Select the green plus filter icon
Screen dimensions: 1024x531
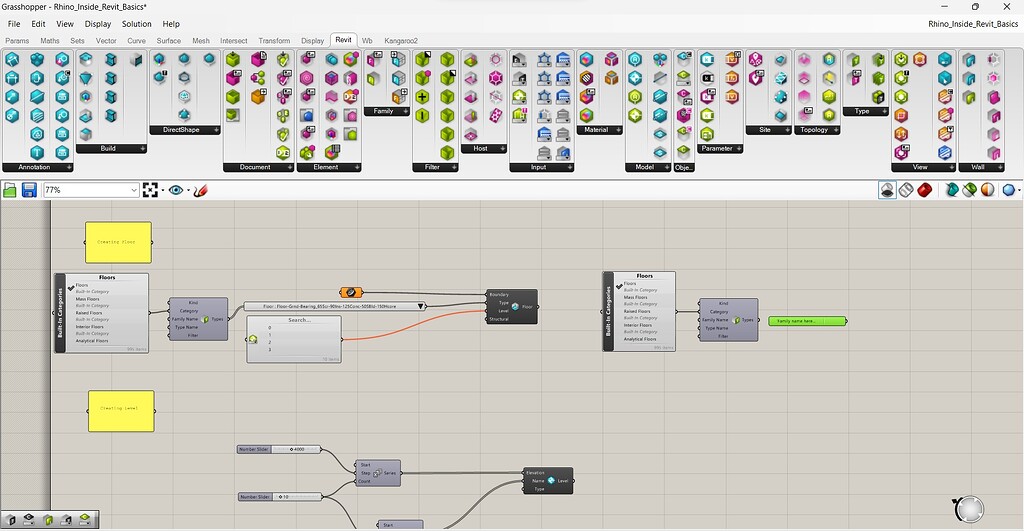tap(423, 97)
